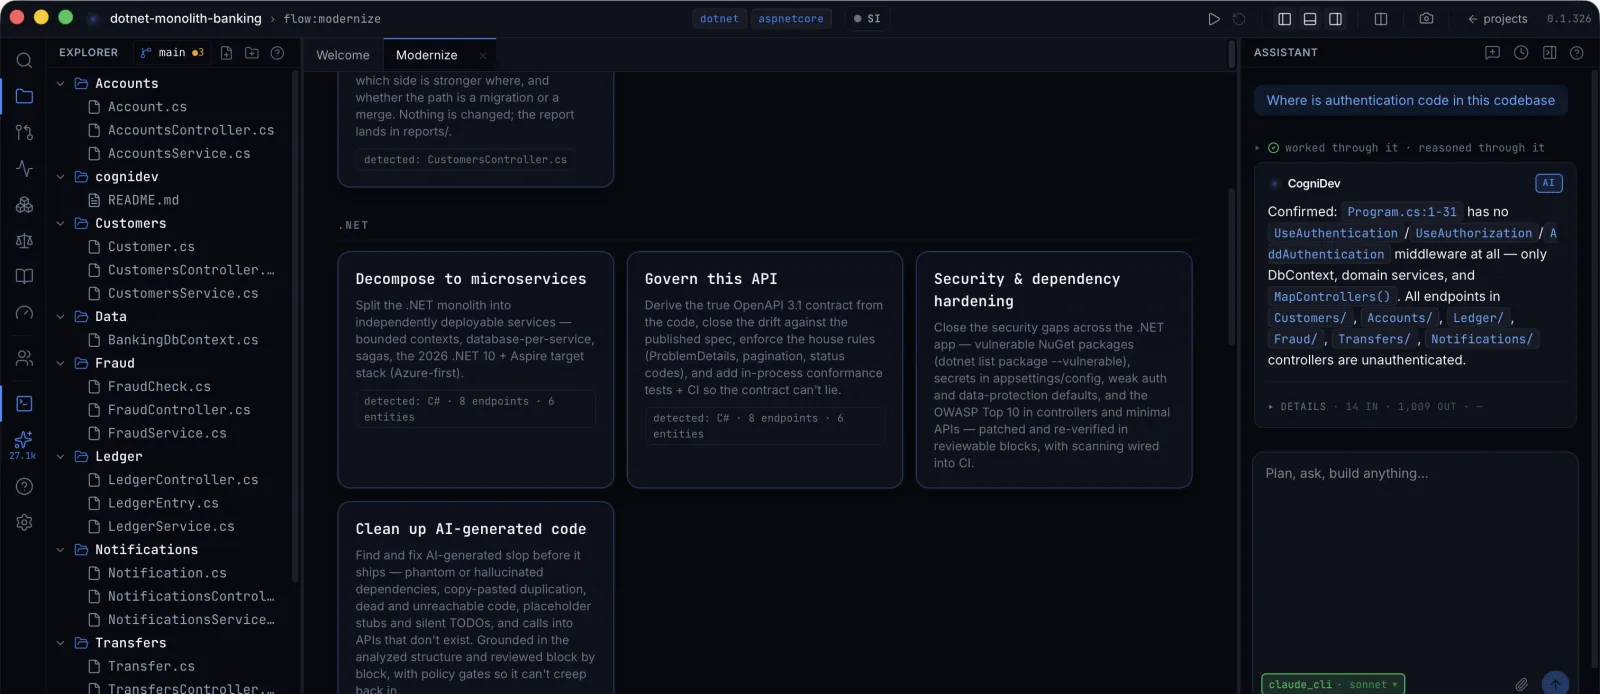Open the gauge dashboard icon in the activity bar
This screenshot has height=694, width=1600.
24,313
